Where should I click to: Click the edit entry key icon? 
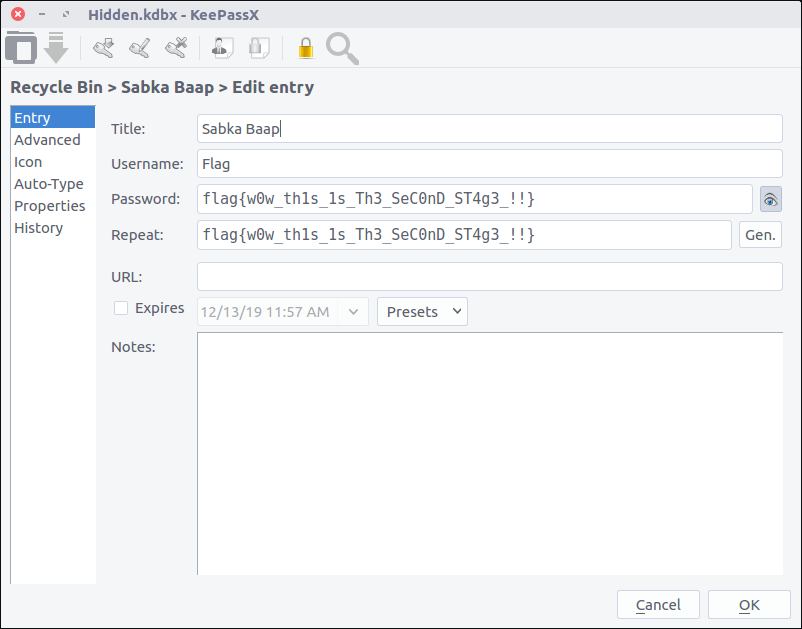140,47
